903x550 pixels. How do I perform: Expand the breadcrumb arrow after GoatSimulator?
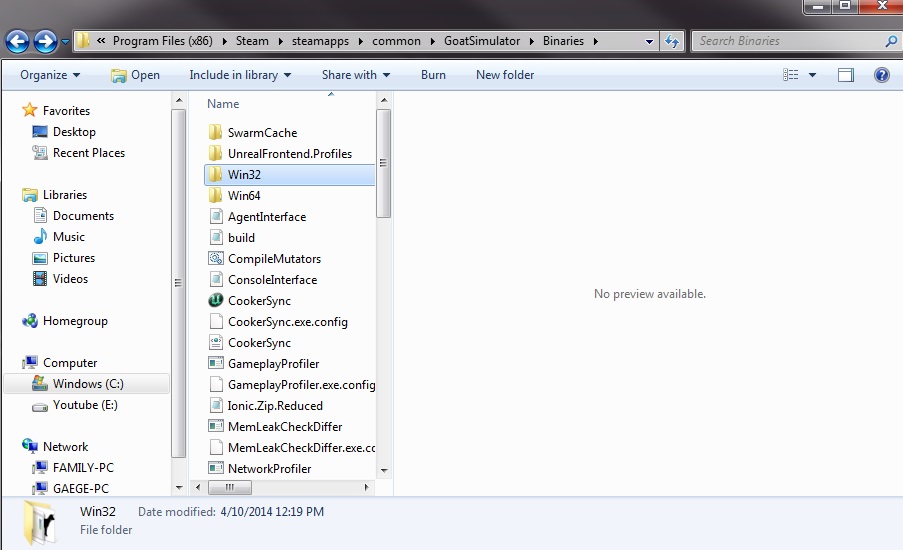(x=531, y=41)
